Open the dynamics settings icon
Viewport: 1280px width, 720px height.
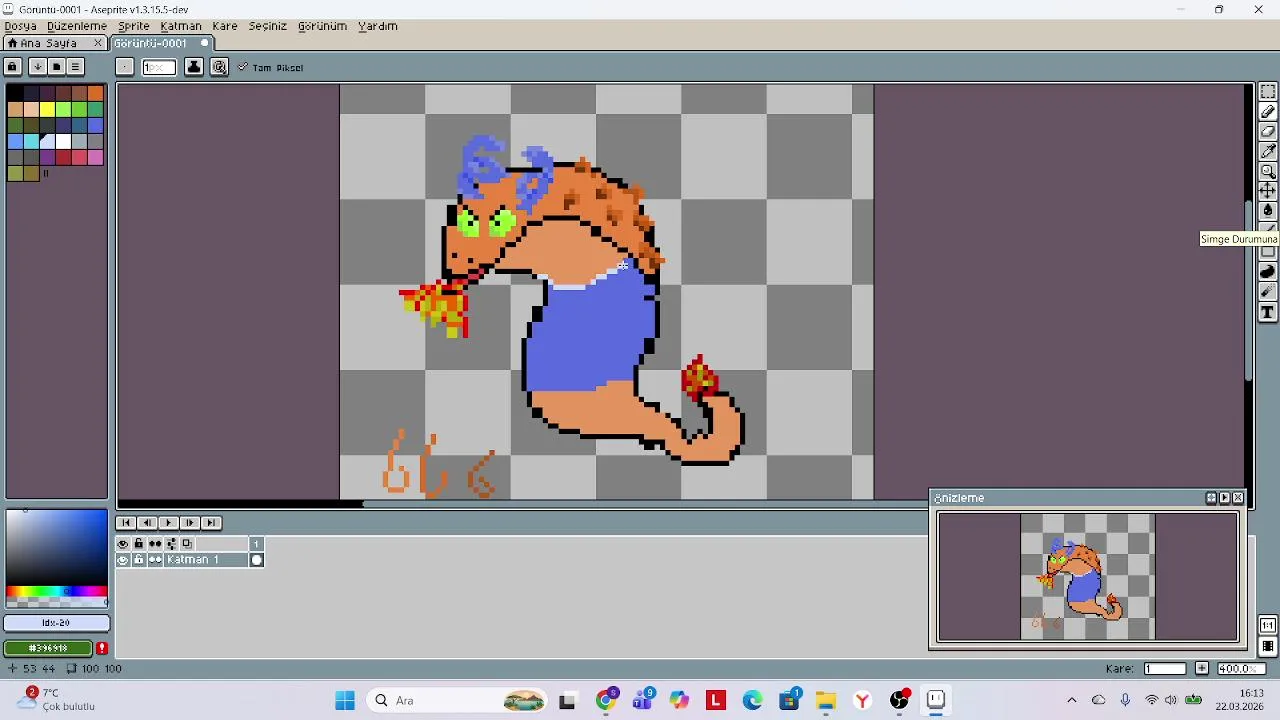click(x=219, y=67)
